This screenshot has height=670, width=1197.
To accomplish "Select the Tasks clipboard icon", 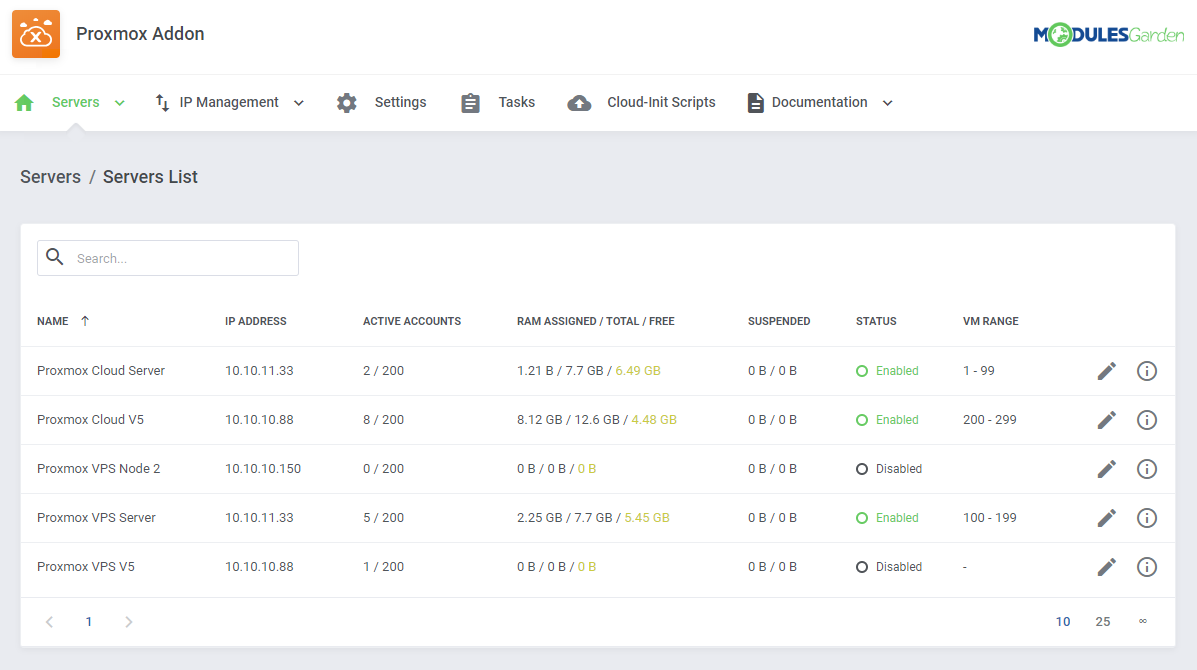I will [470, 101].
